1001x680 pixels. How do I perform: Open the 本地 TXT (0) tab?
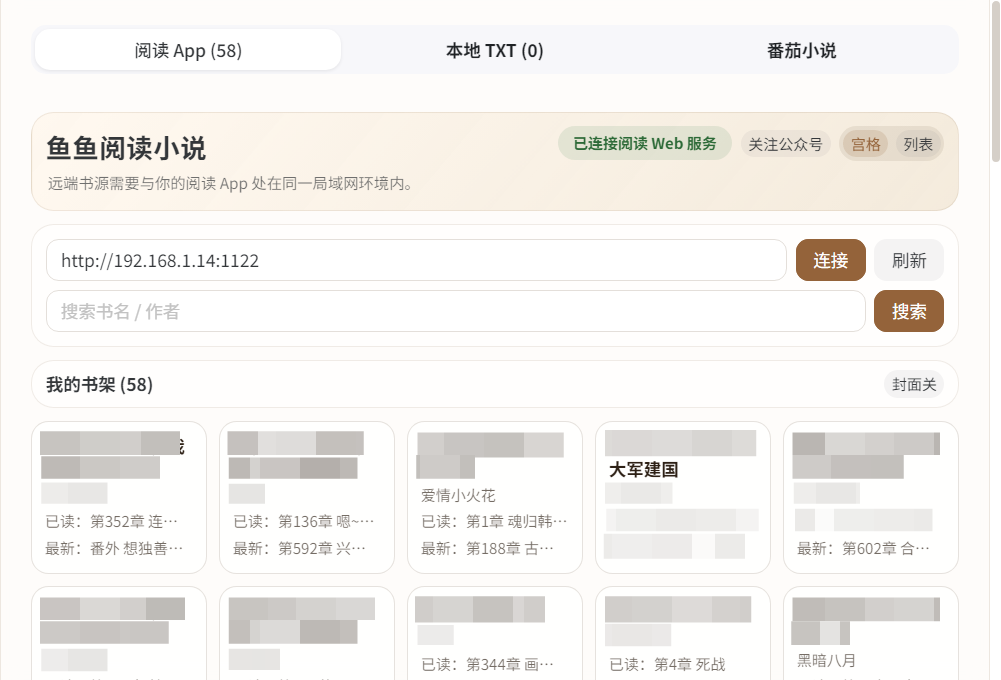(495, 50)
